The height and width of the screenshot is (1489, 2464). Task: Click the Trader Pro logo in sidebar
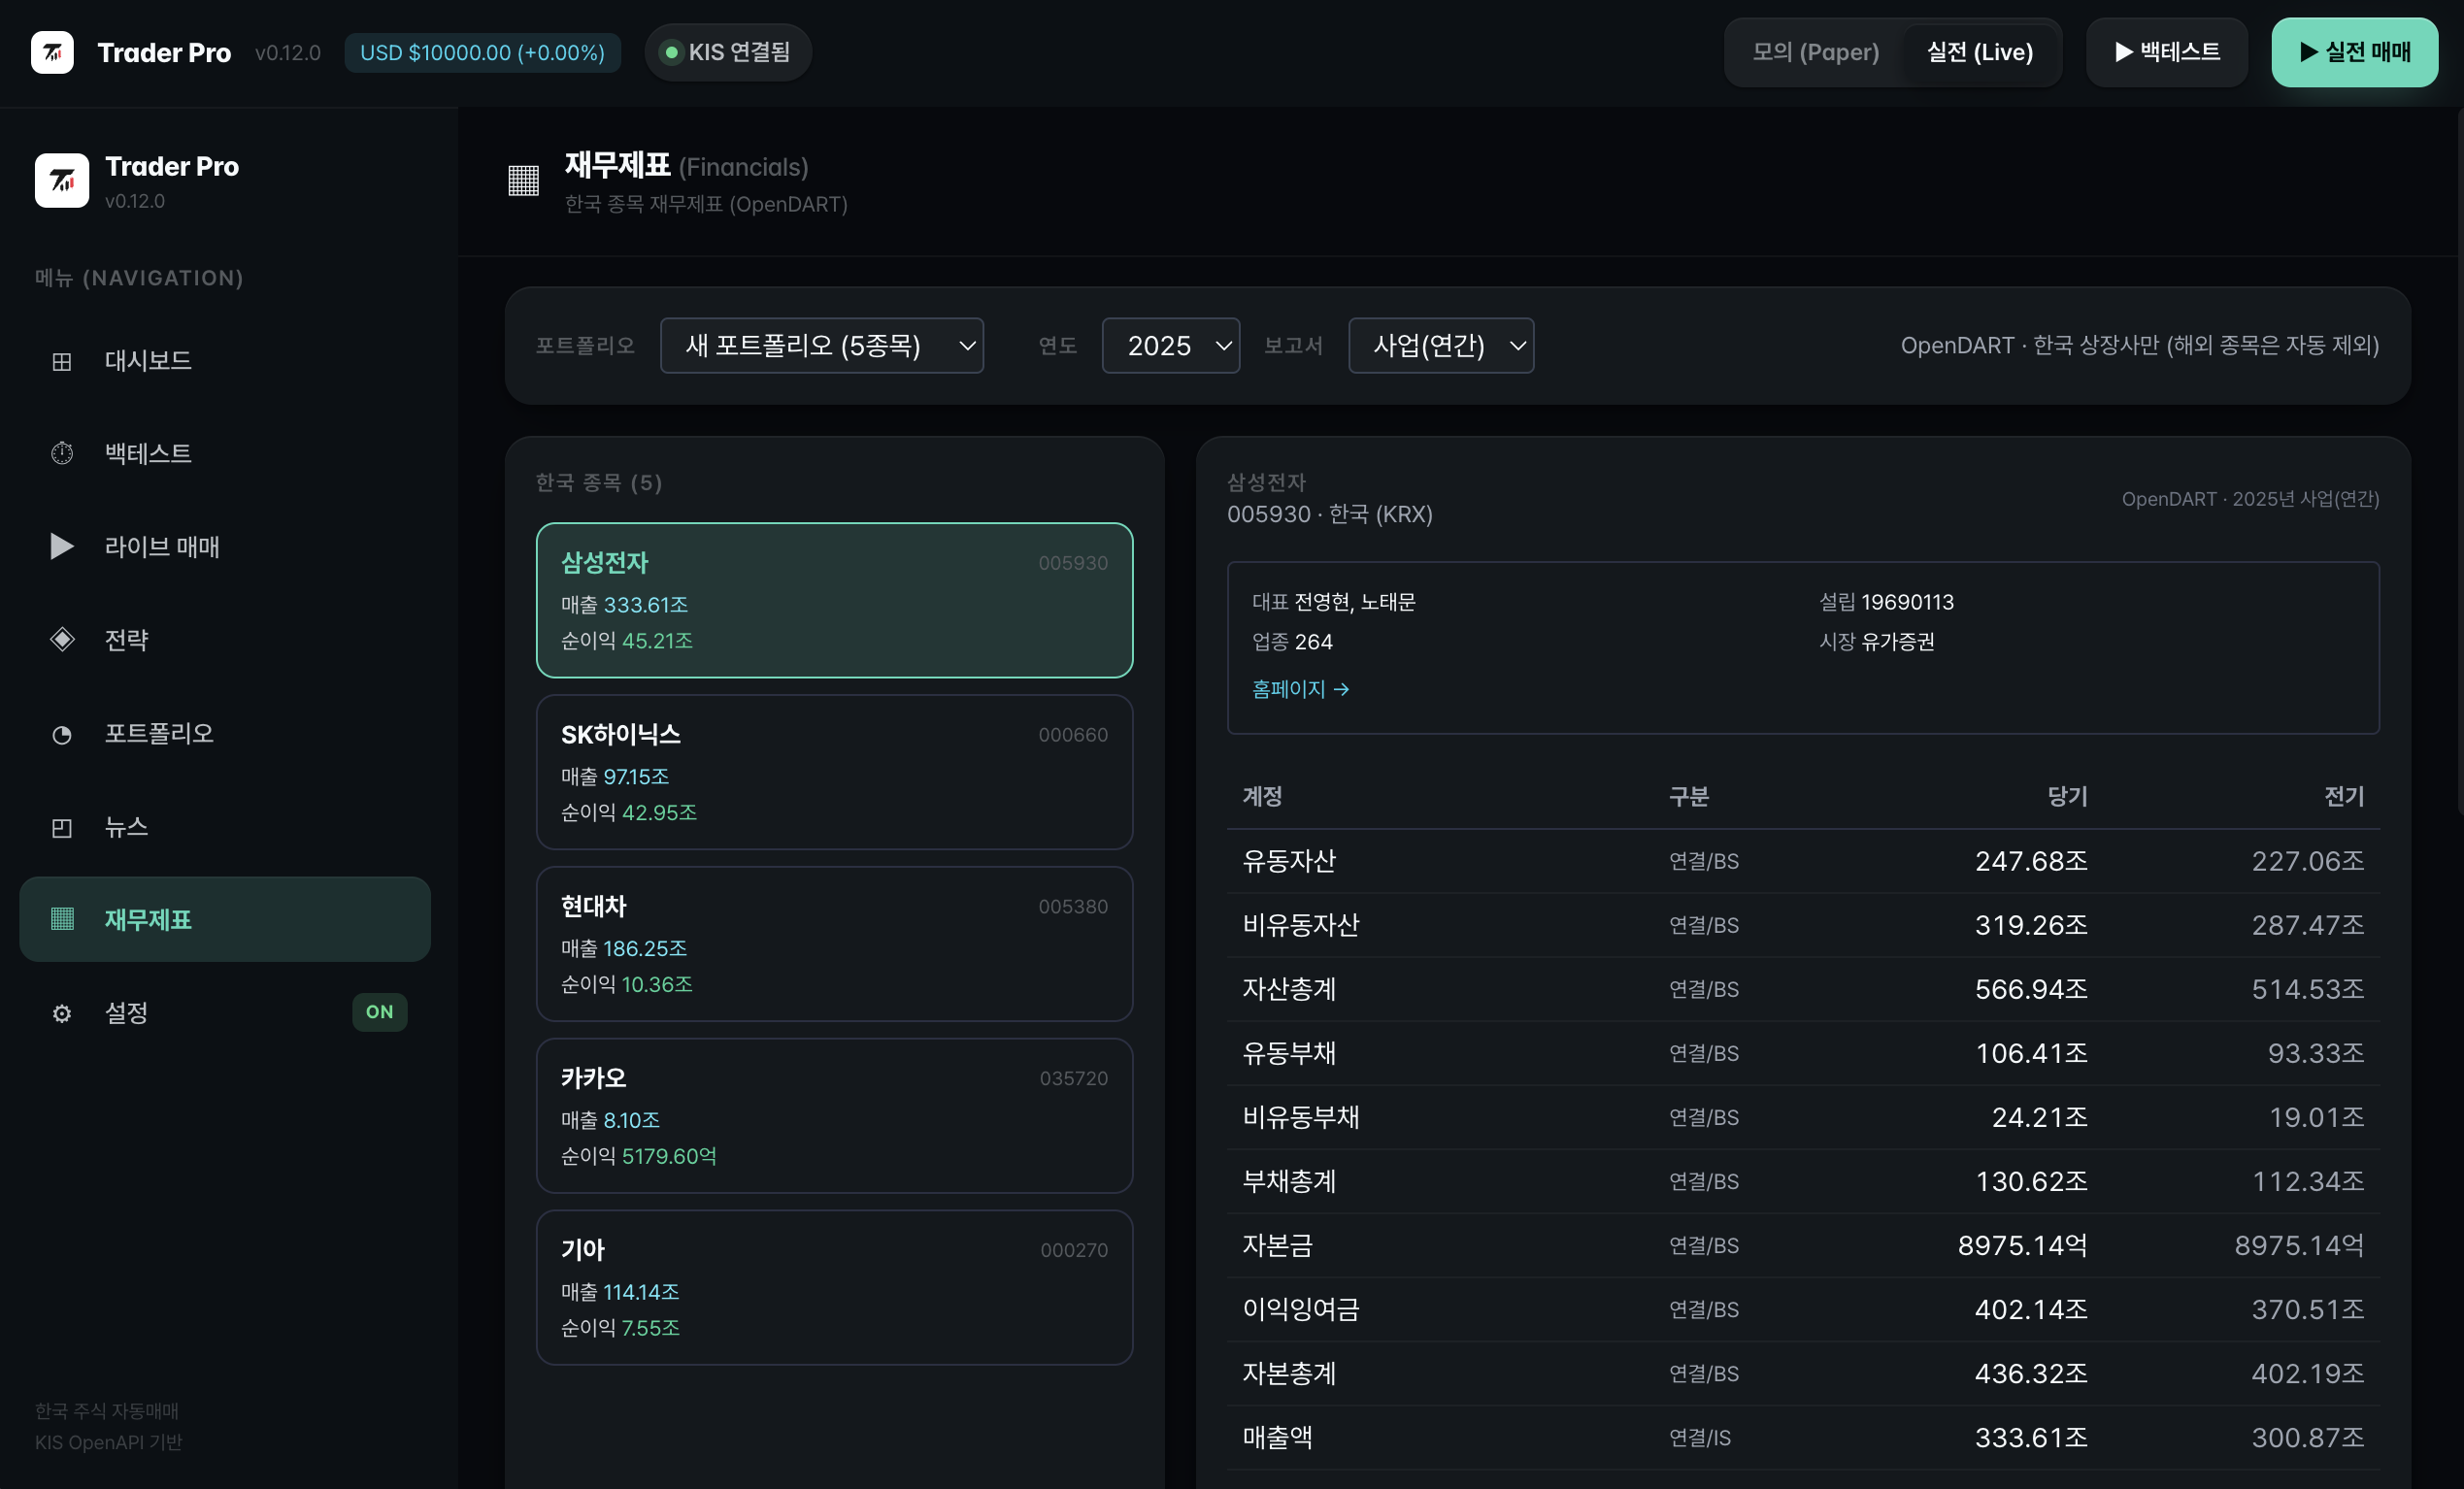pos(62,180)
